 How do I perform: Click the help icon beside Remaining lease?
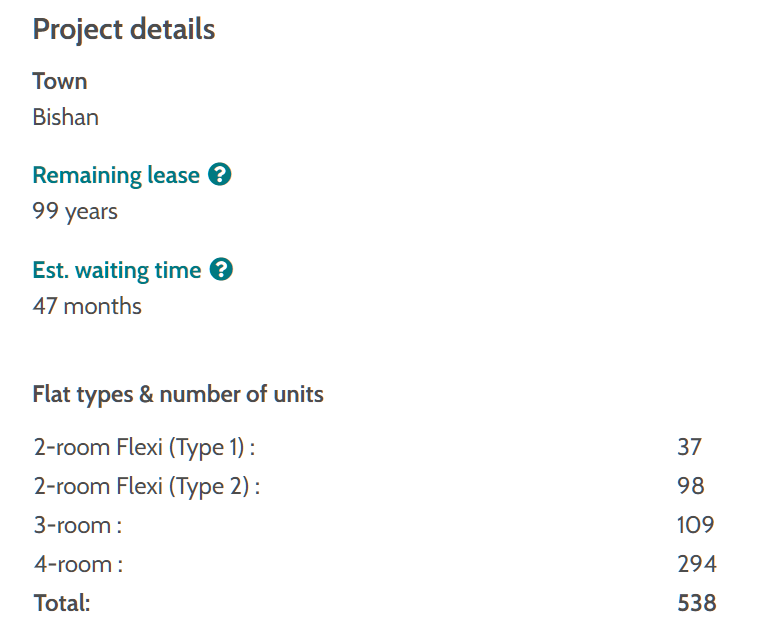pos(220,175)
